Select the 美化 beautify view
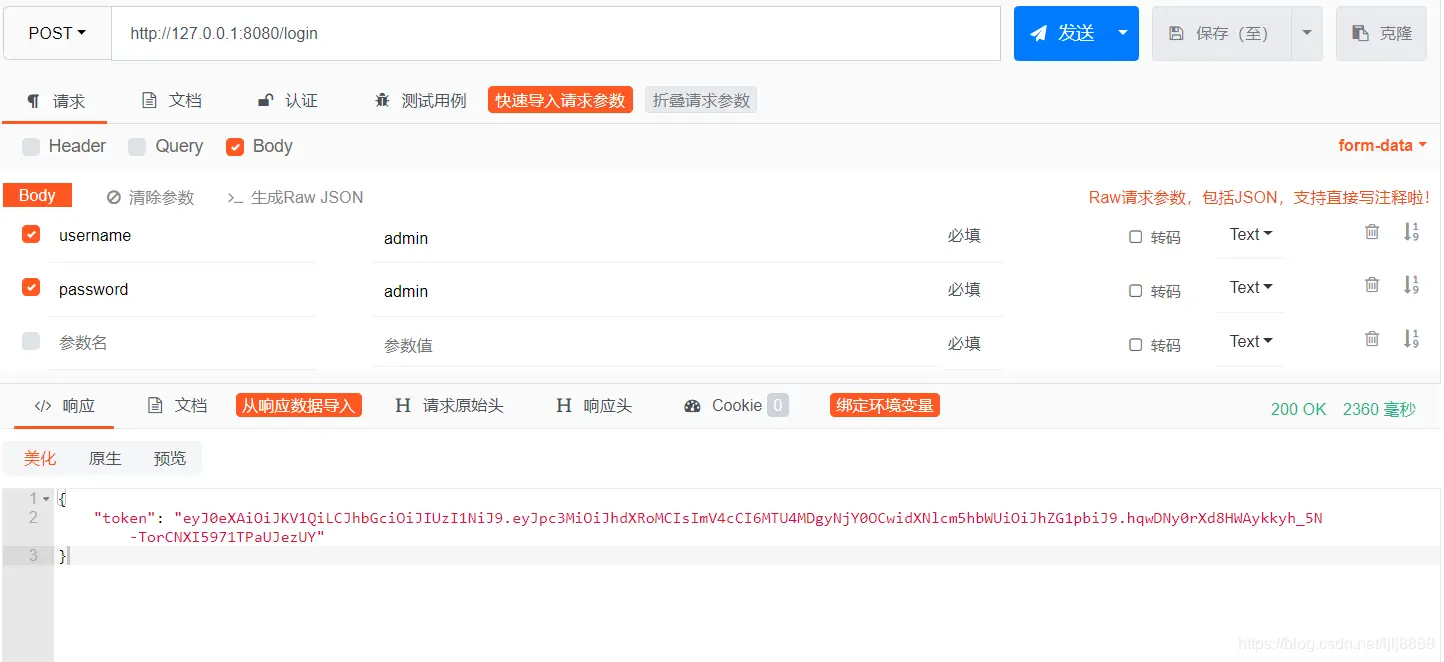This screenshot has width=1444, height=662. coord(40,458)
